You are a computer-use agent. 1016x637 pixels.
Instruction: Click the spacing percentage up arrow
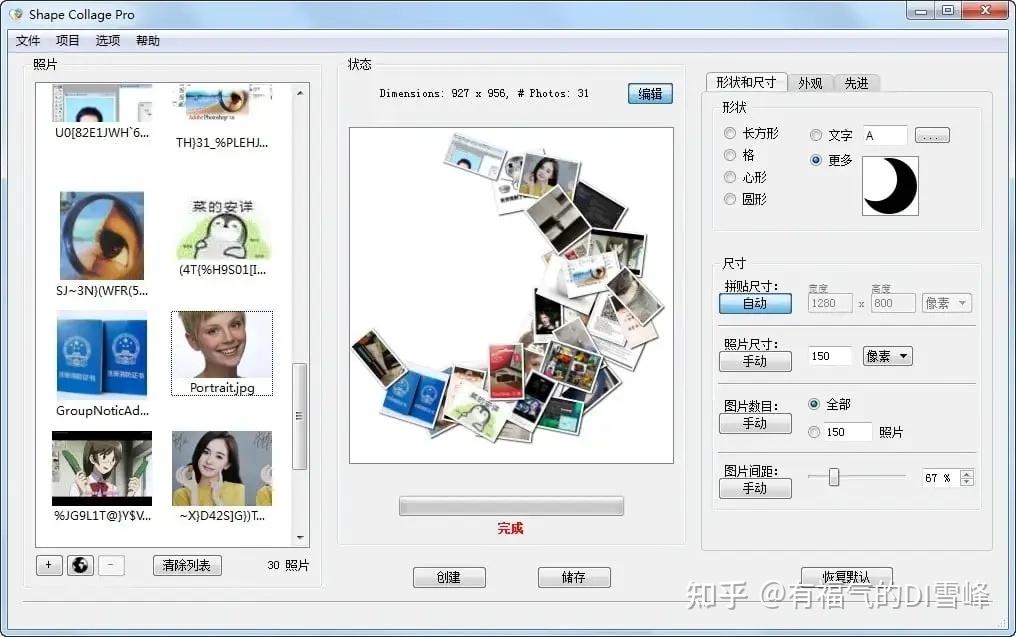point(967,473)
